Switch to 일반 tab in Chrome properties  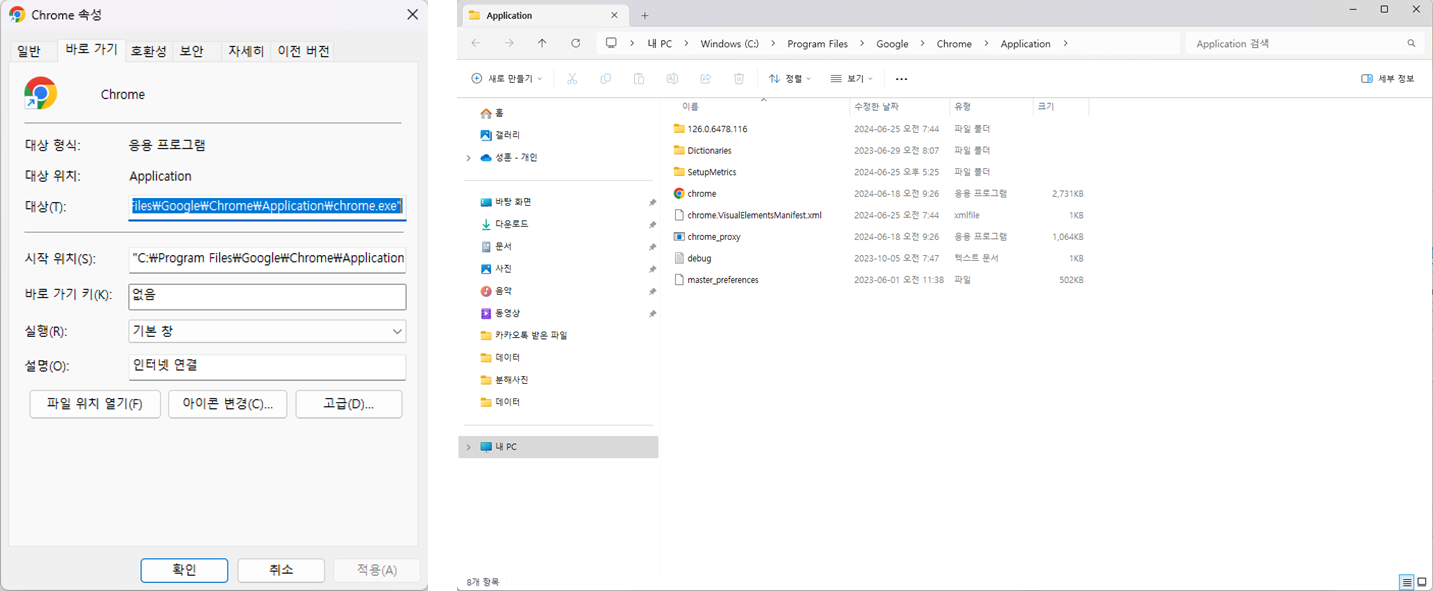30,51
